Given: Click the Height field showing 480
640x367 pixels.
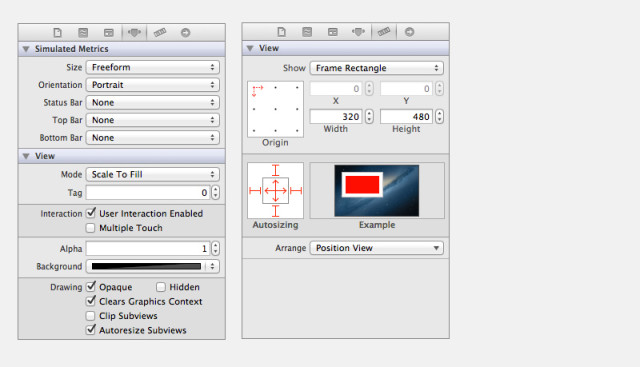Looking at the screenshot, I should 406,117.
